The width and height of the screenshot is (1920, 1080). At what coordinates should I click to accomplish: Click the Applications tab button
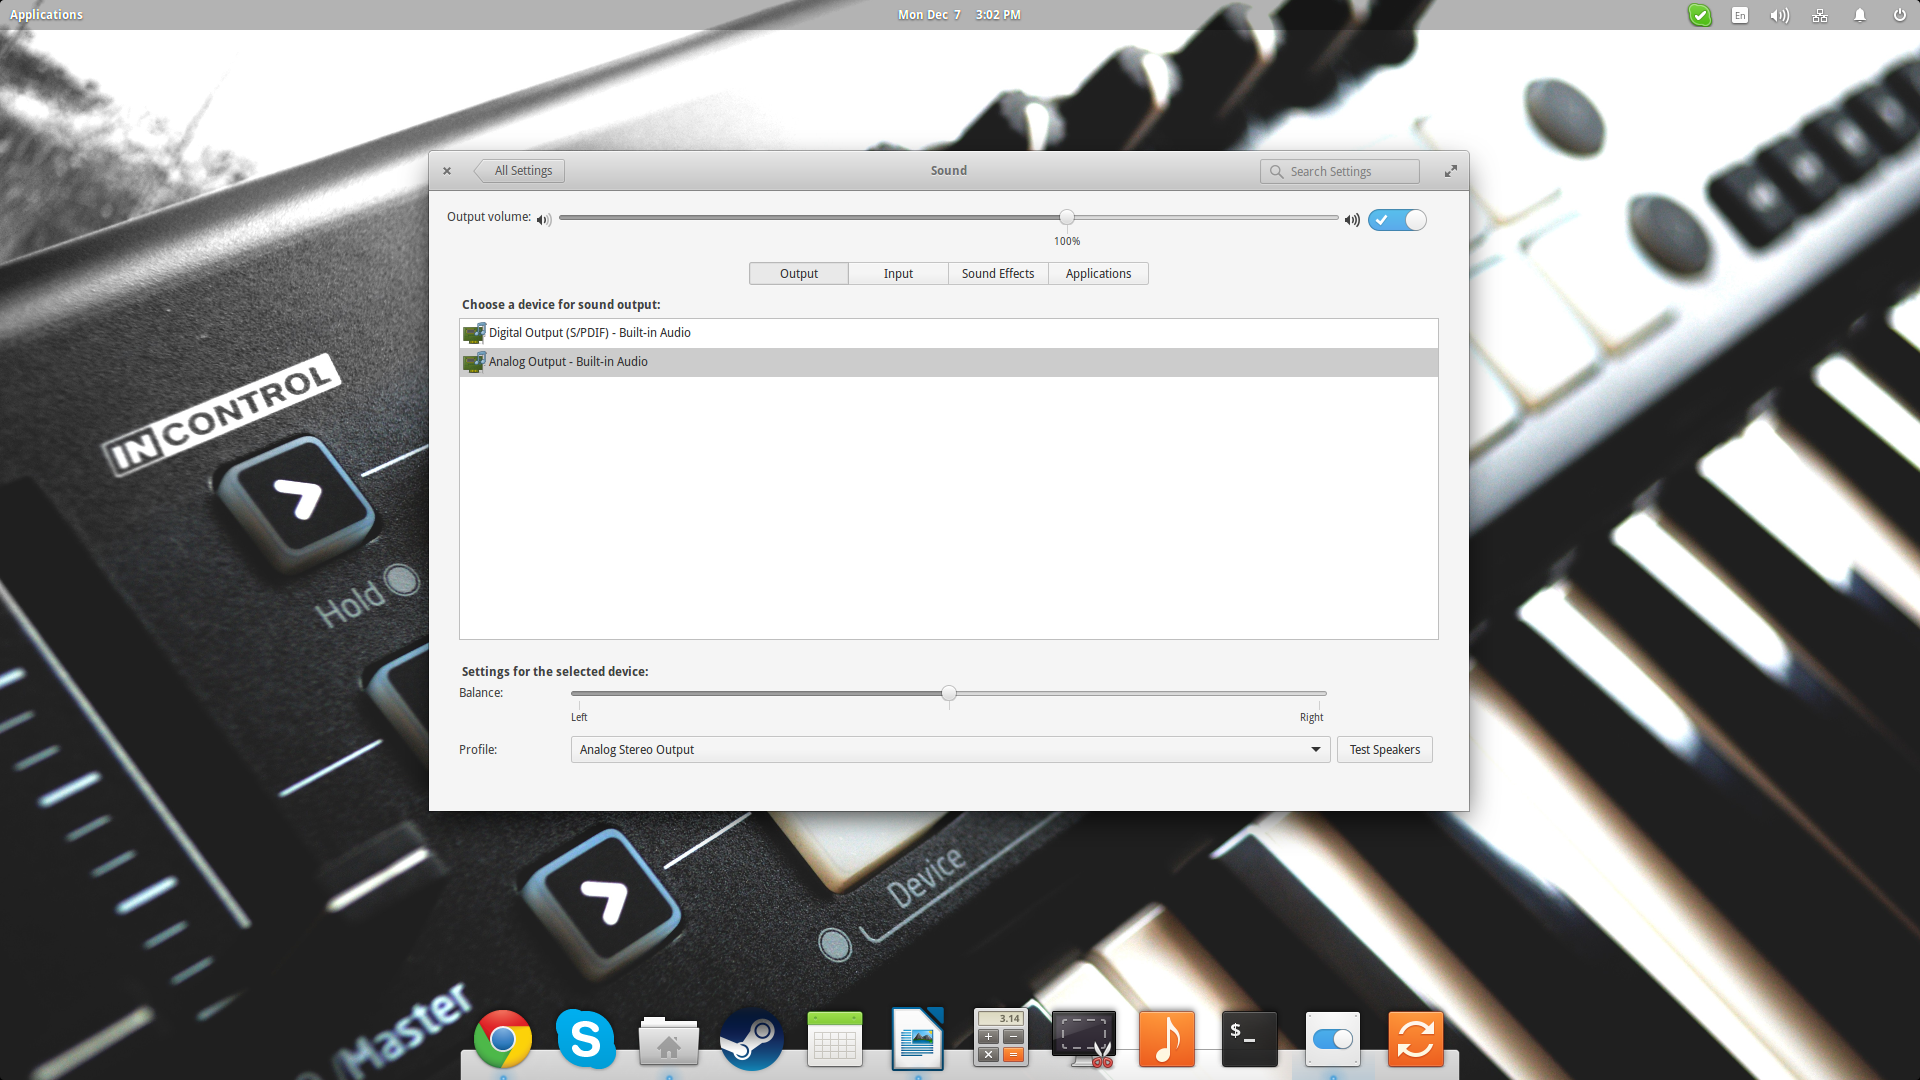click(x=1098, y=273)
